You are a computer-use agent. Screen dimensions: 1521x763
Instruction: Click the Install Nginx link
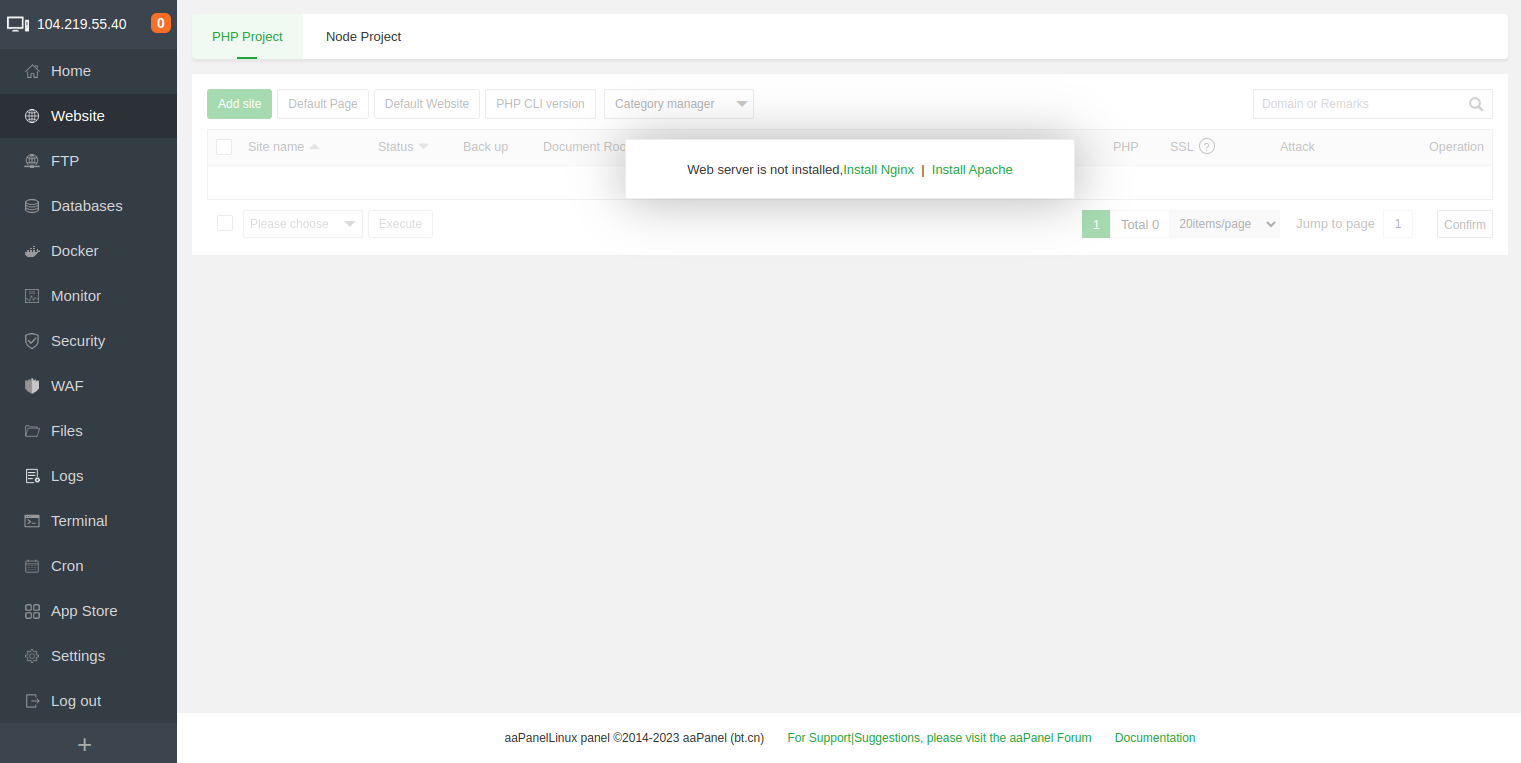878,170
